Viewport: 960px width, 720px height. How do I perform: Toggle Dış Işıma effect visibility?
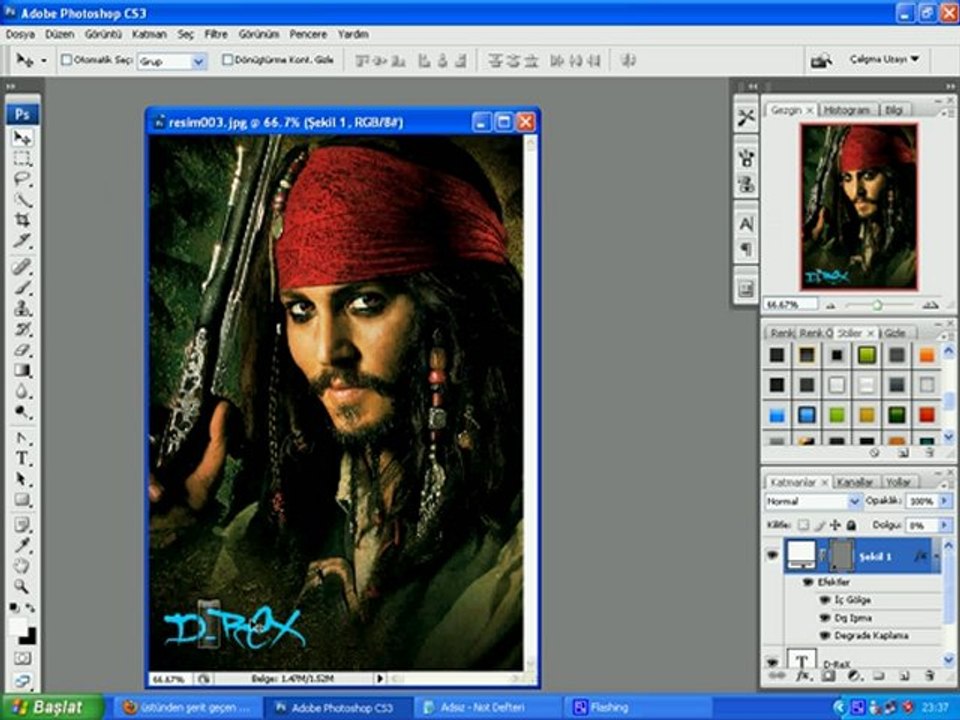pos(825,618)
